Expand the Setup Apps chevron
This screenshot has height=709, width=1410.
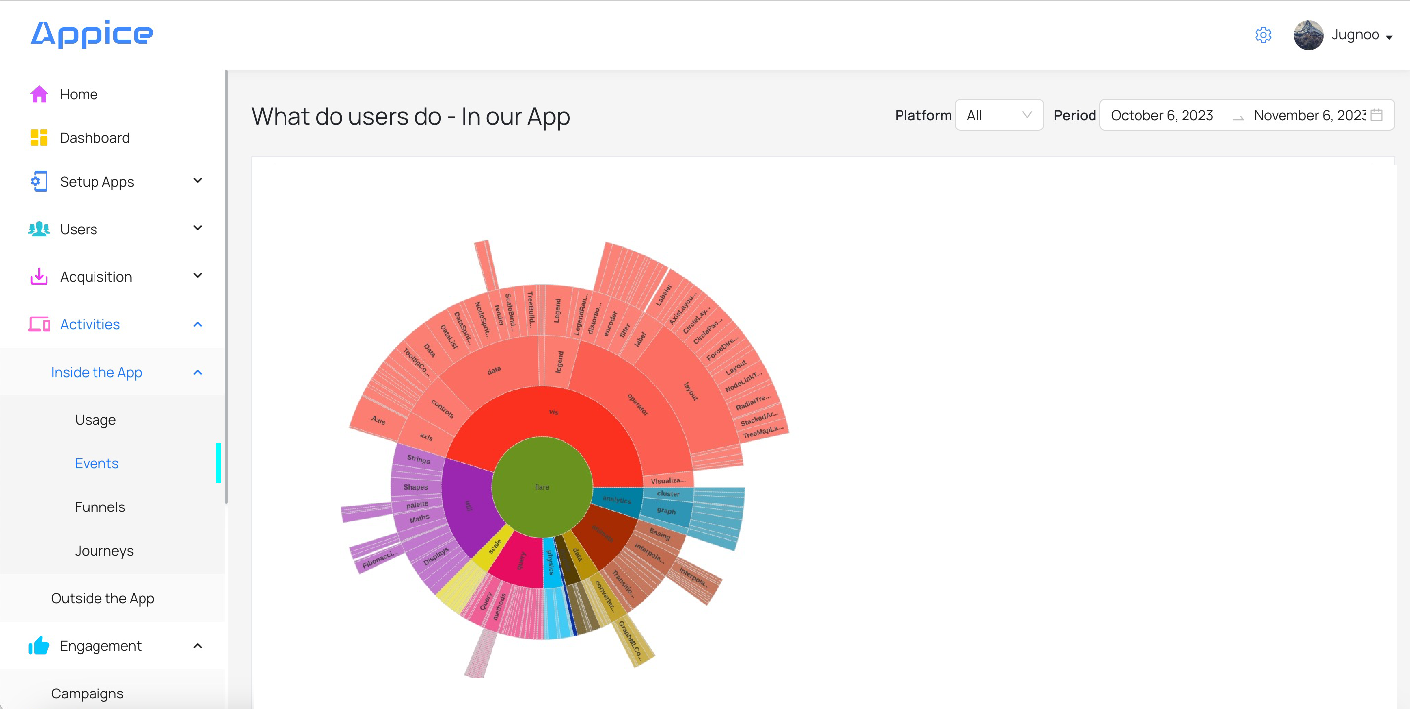point(198,181)
